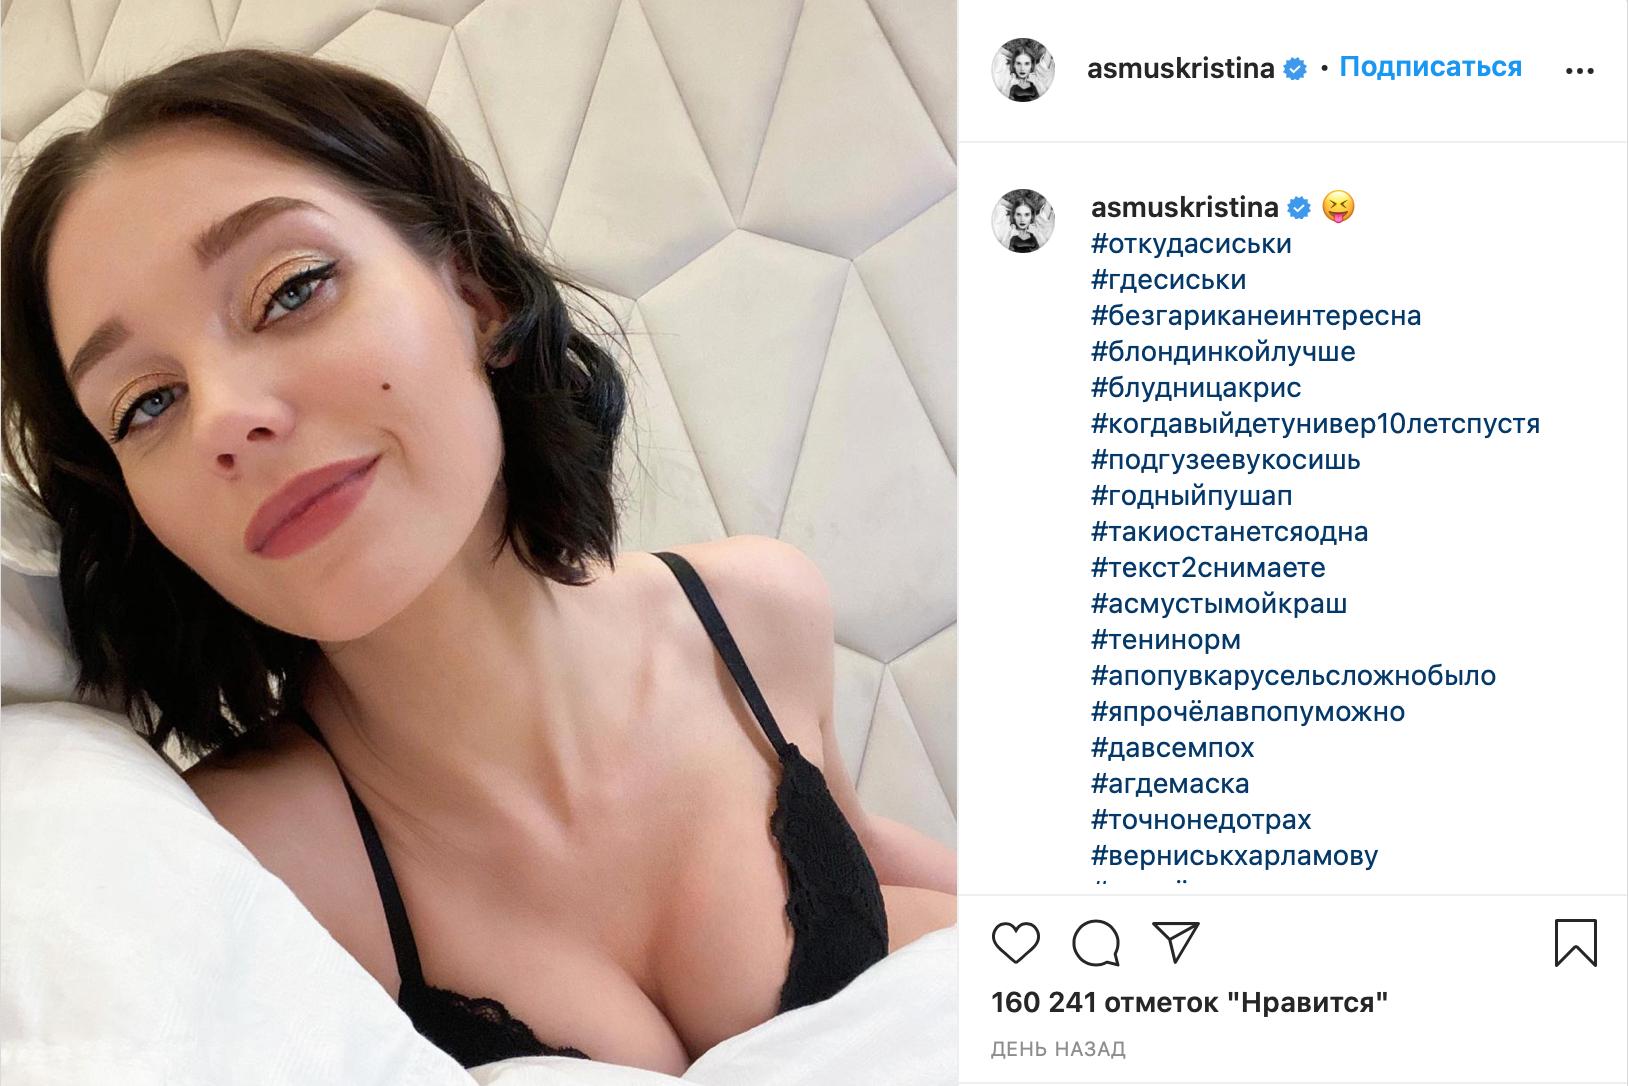
Task: Follow via Подписаться button
Action: point(1430,67)
